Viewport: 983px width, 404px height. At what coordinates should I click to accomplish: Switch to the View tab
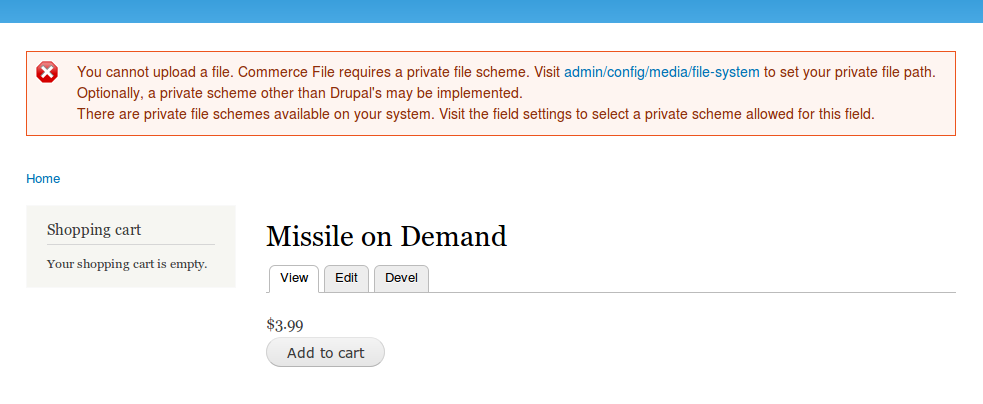click(294, 278)
